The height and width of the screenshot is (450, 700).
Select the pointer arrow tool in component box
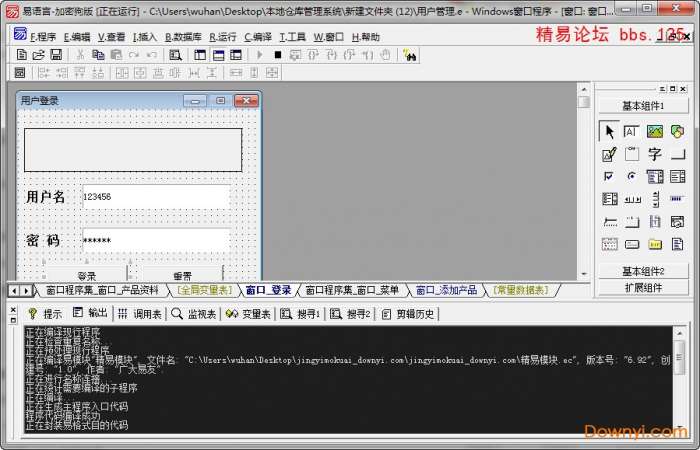pos(609,132)
